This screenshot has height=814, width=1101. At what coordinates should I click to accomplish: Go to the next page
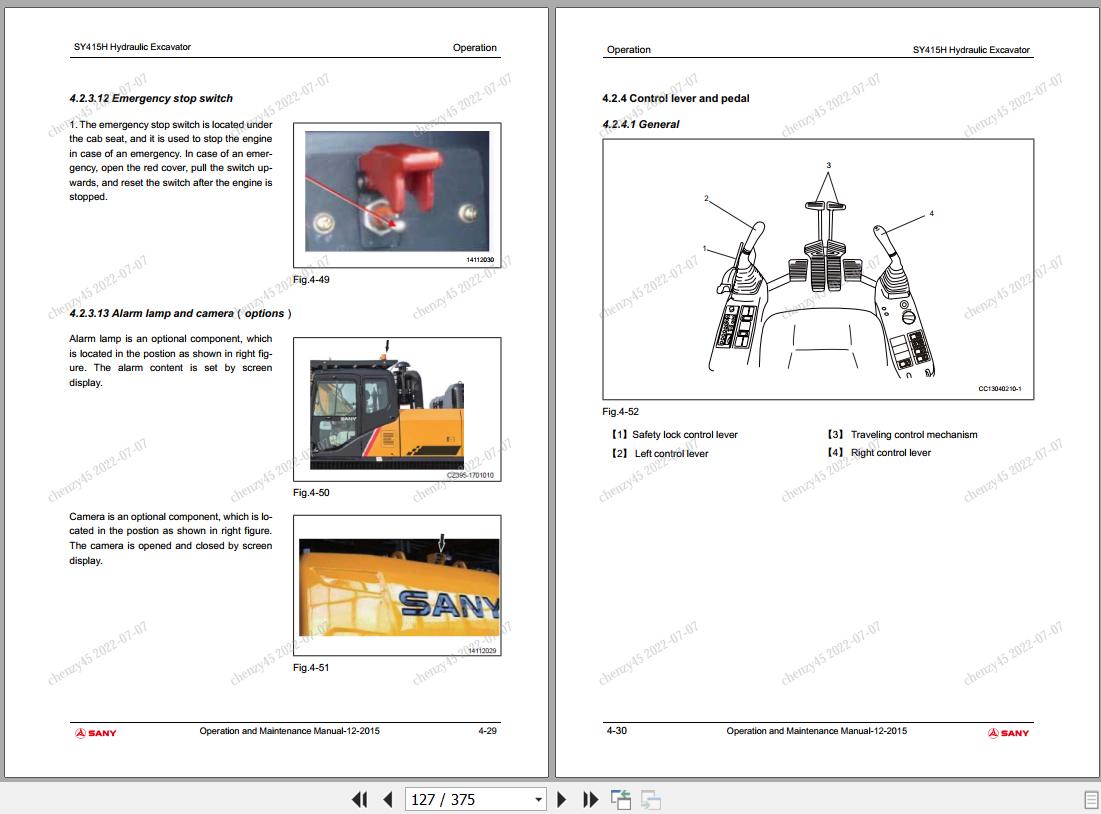pyautogui.click(x=561, y=799)
